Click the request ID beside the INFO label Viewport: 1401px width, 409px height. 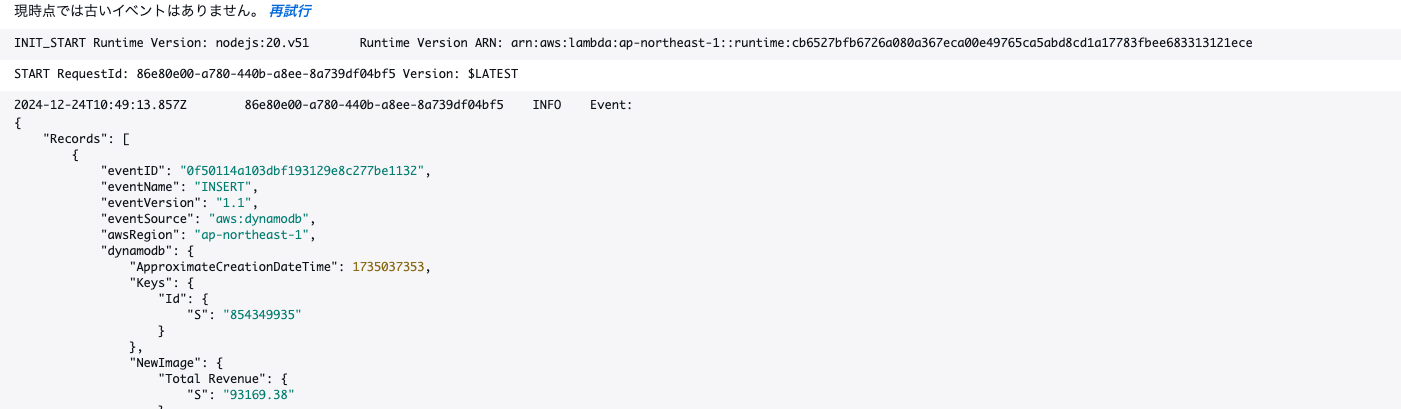tap(374, 105)
